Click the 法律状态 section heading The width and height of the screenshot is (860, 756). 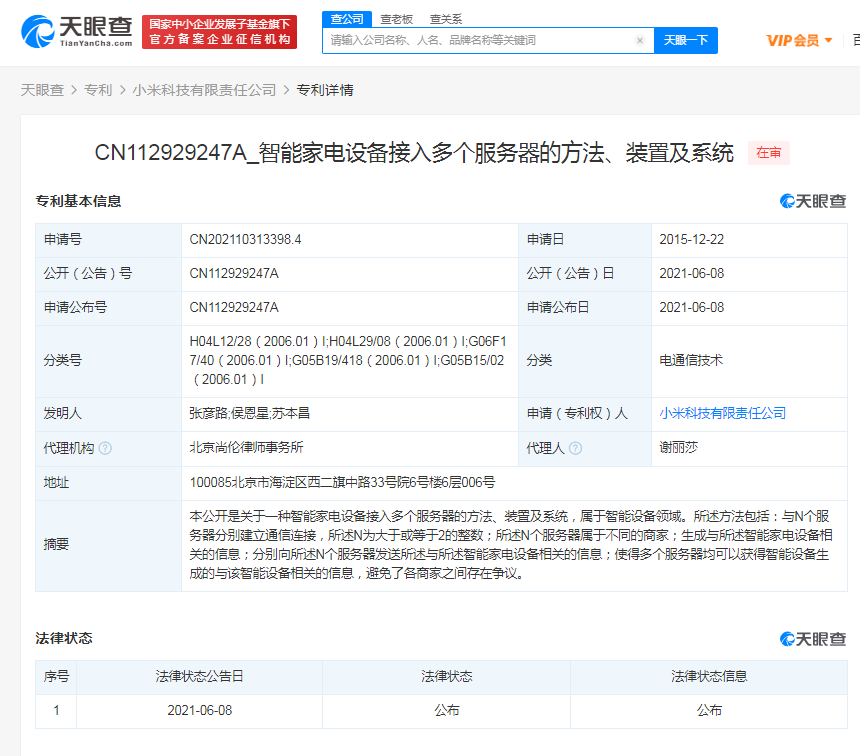point(64,638)
